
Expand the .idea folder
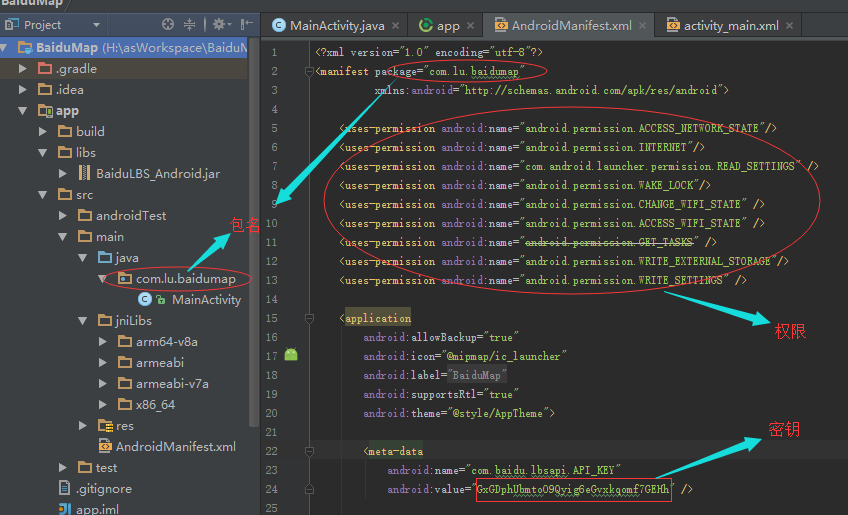[x=23, y=89]
